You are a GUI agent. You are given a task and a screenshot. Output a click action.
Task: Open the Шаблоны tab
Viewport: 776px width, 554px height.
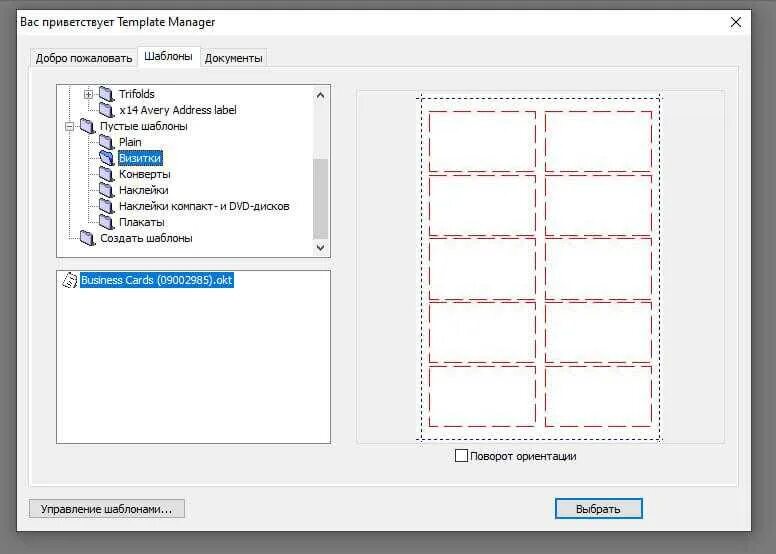[x=168, y=56]
